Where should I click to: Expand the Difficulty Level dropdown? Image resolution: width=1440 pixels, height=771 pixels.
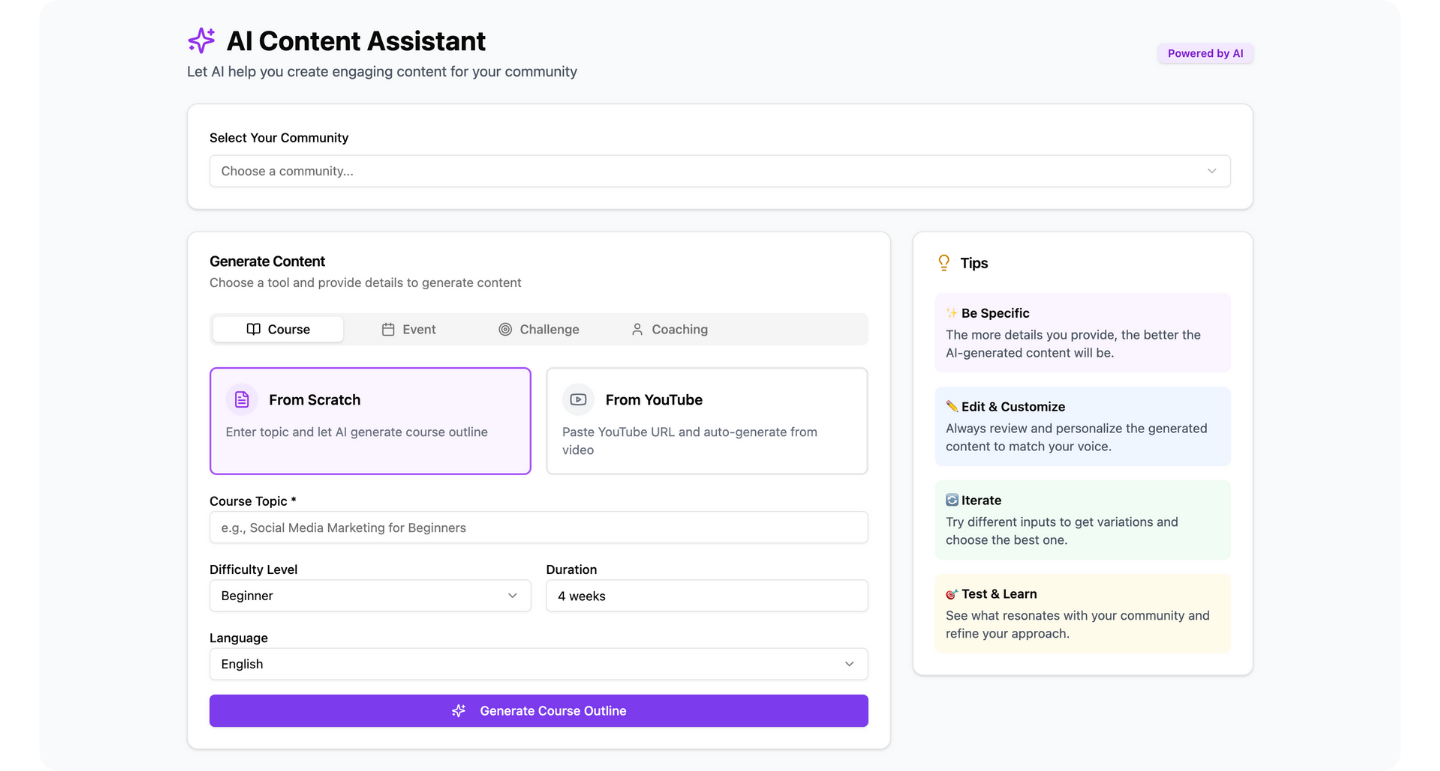[x=370, y=596]
